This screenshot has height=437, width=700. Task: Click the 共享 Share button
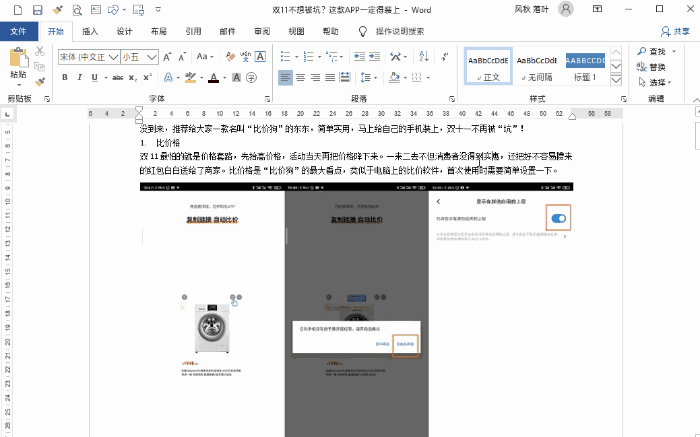point(675,31)
